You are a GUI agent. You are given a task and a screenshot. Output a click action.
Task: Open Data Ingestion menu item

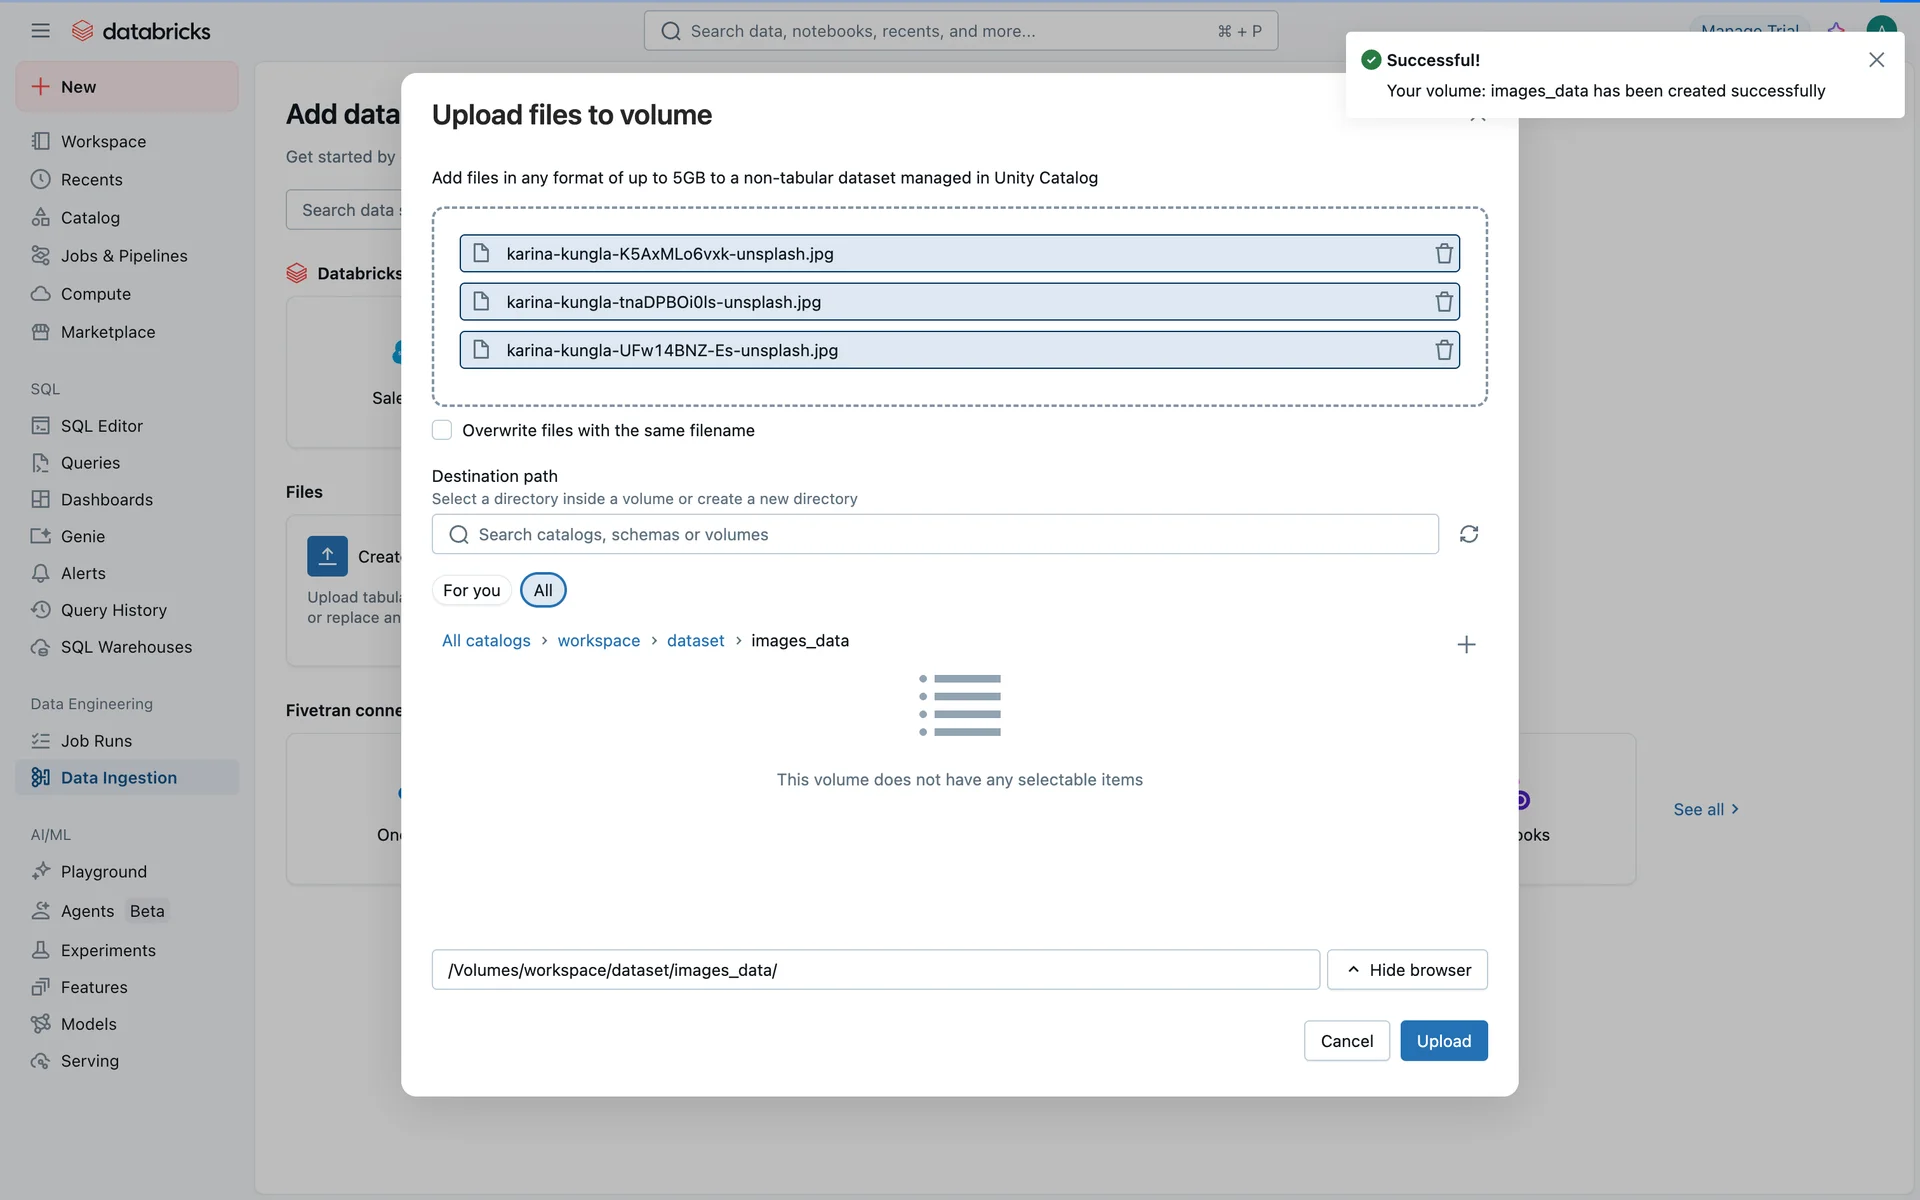click(118, 778)
